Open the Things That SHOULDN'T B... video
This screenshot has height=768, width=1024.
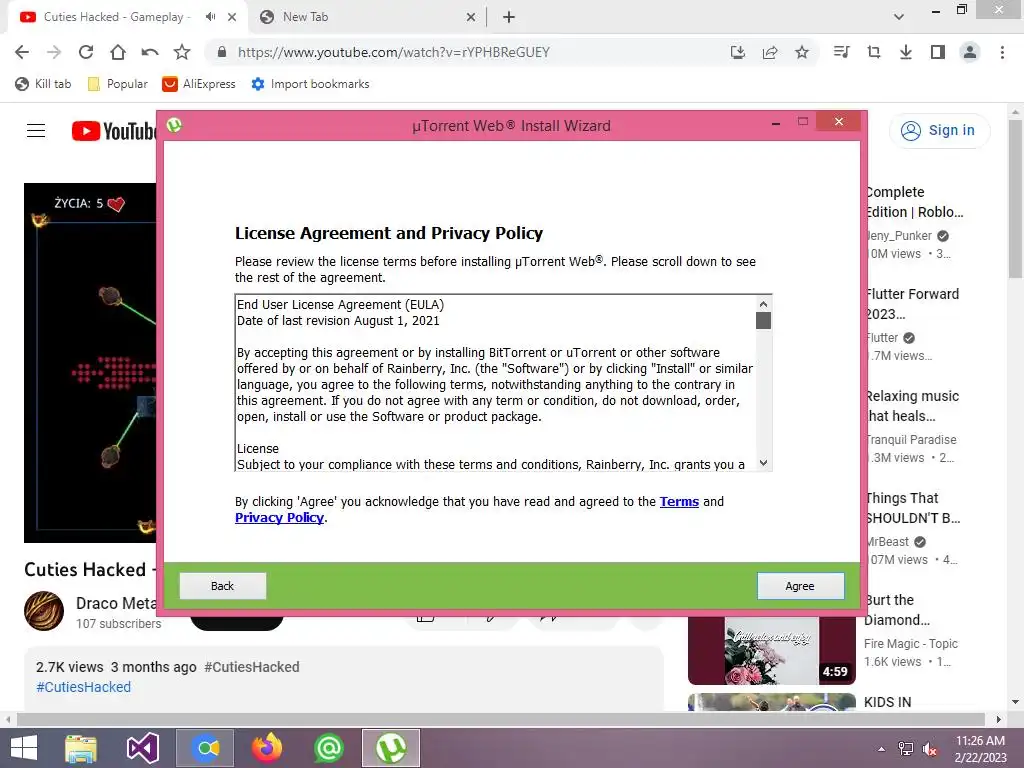912,507
